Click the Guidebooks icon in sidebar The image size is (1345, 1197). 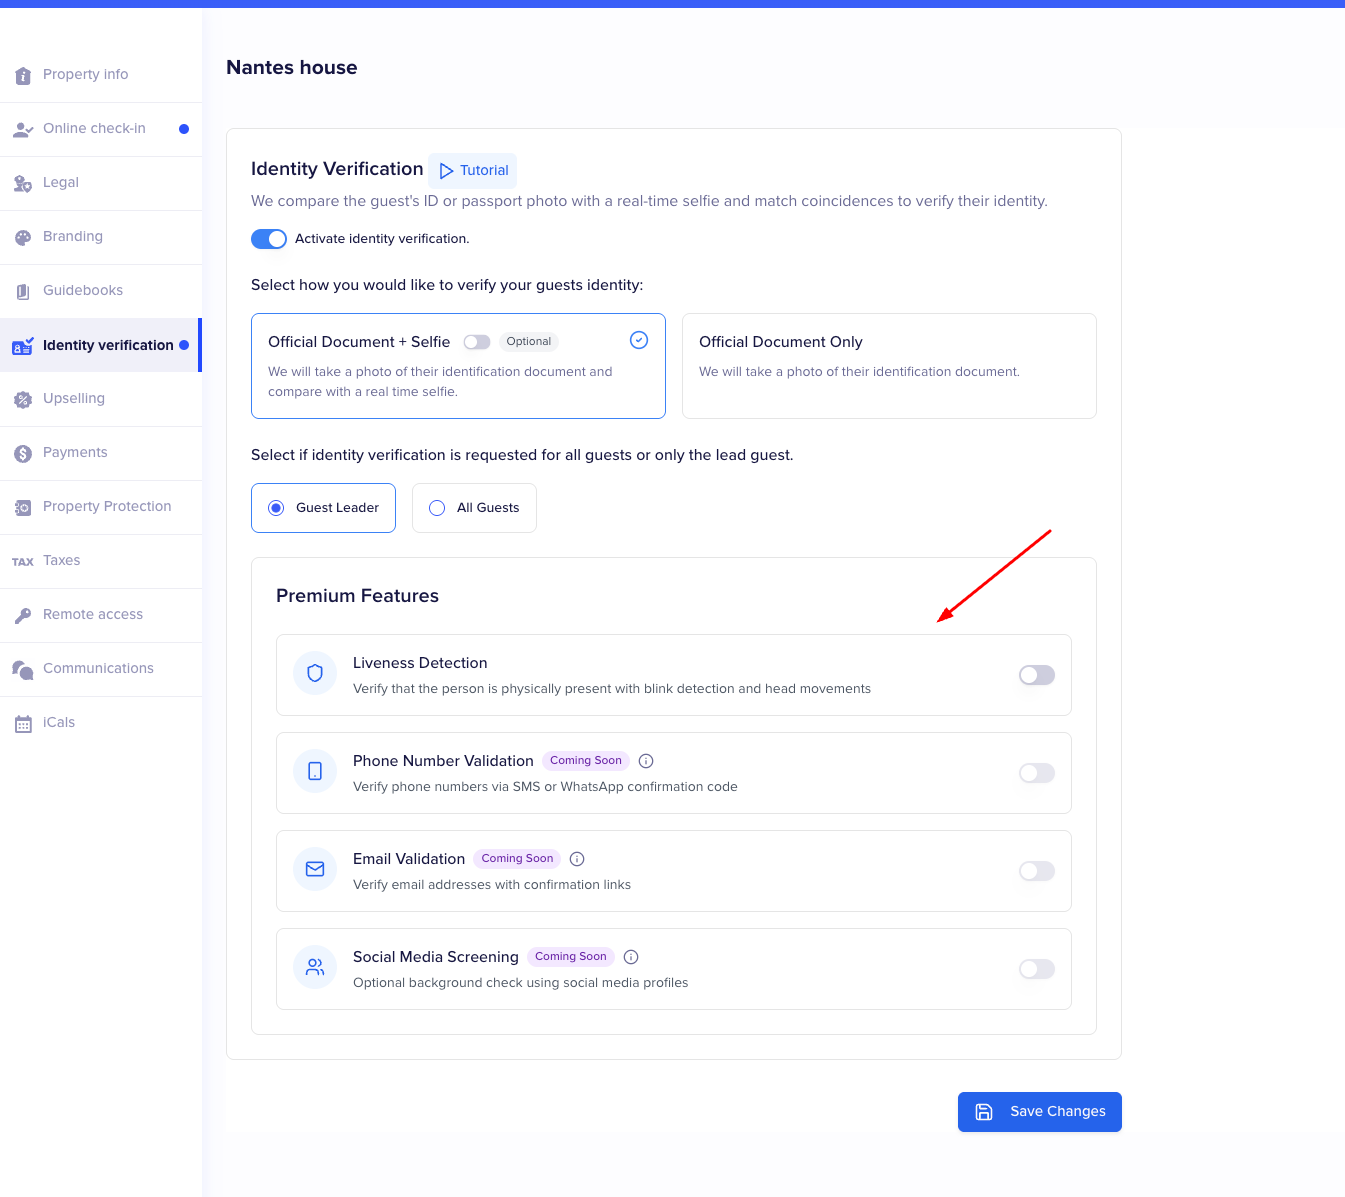click(23, 292)
